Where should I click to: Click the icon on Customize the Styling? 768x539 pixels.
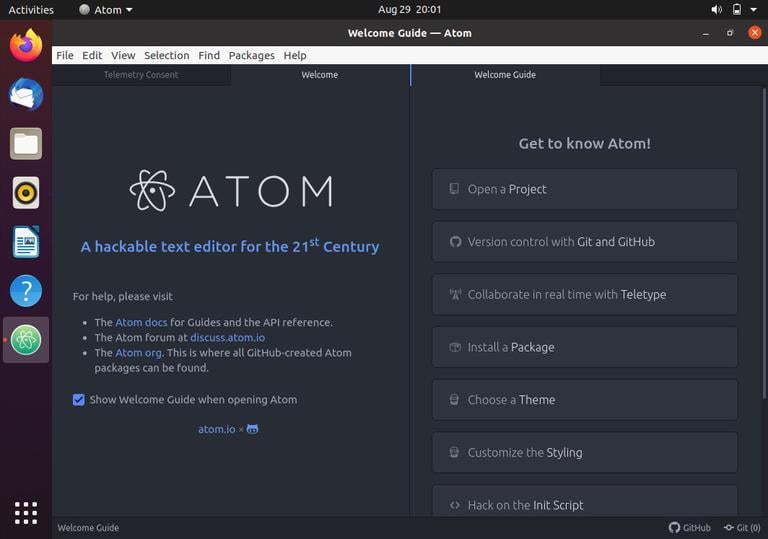click(x=455, y=452)
